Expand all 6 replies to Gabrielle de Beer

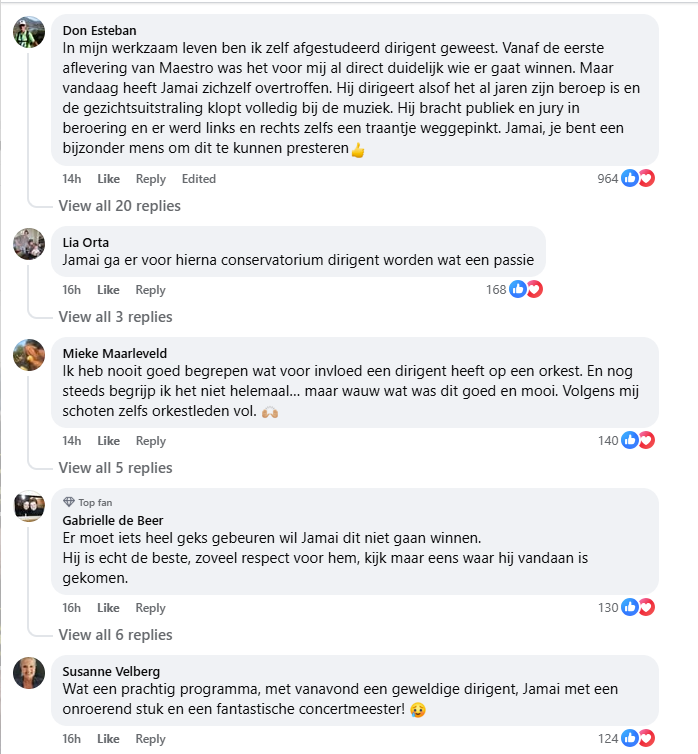(x=115, y=635)
